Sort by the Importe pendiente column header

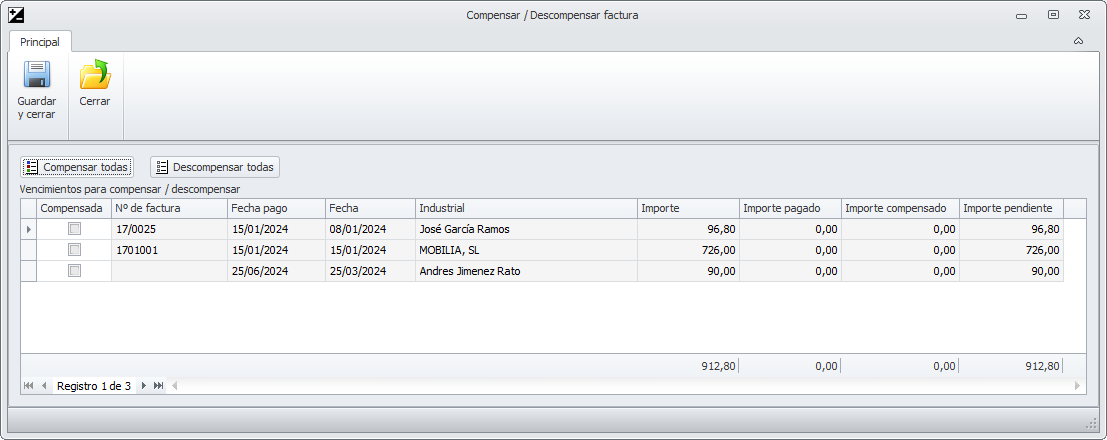[1008, 208]
